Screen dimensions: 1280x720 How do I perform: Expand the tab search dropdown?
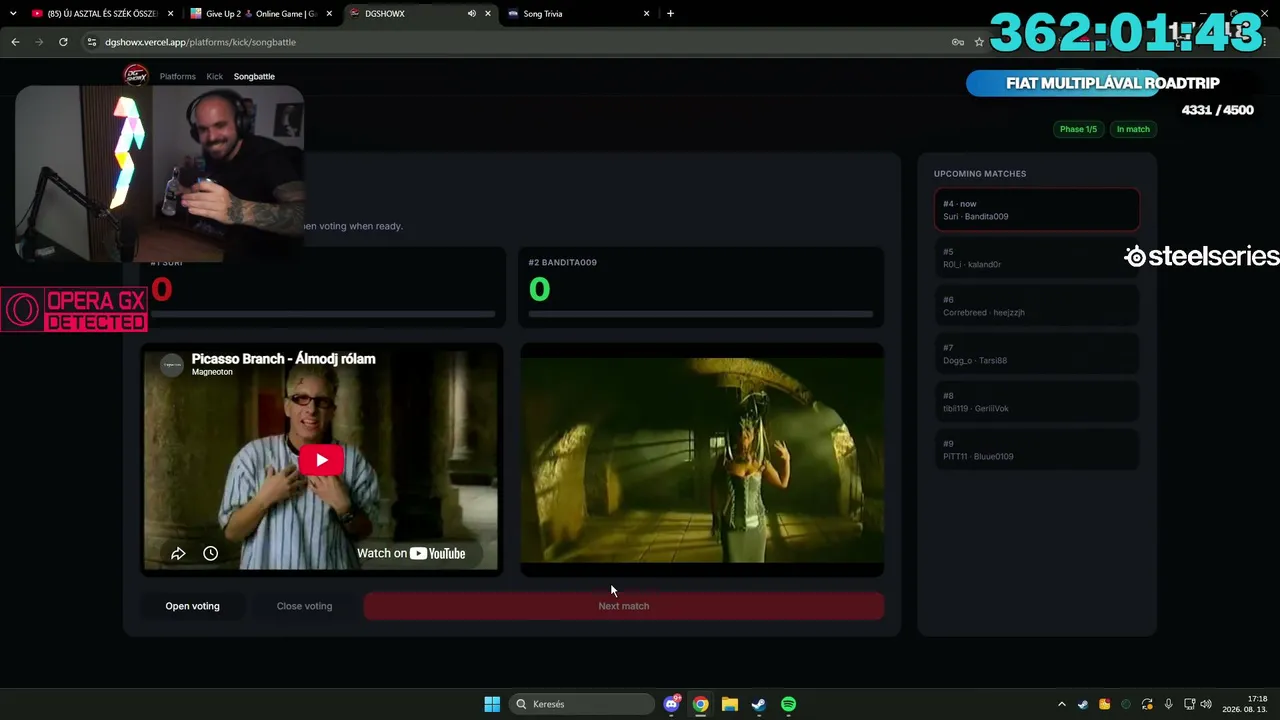pos(13,14)
